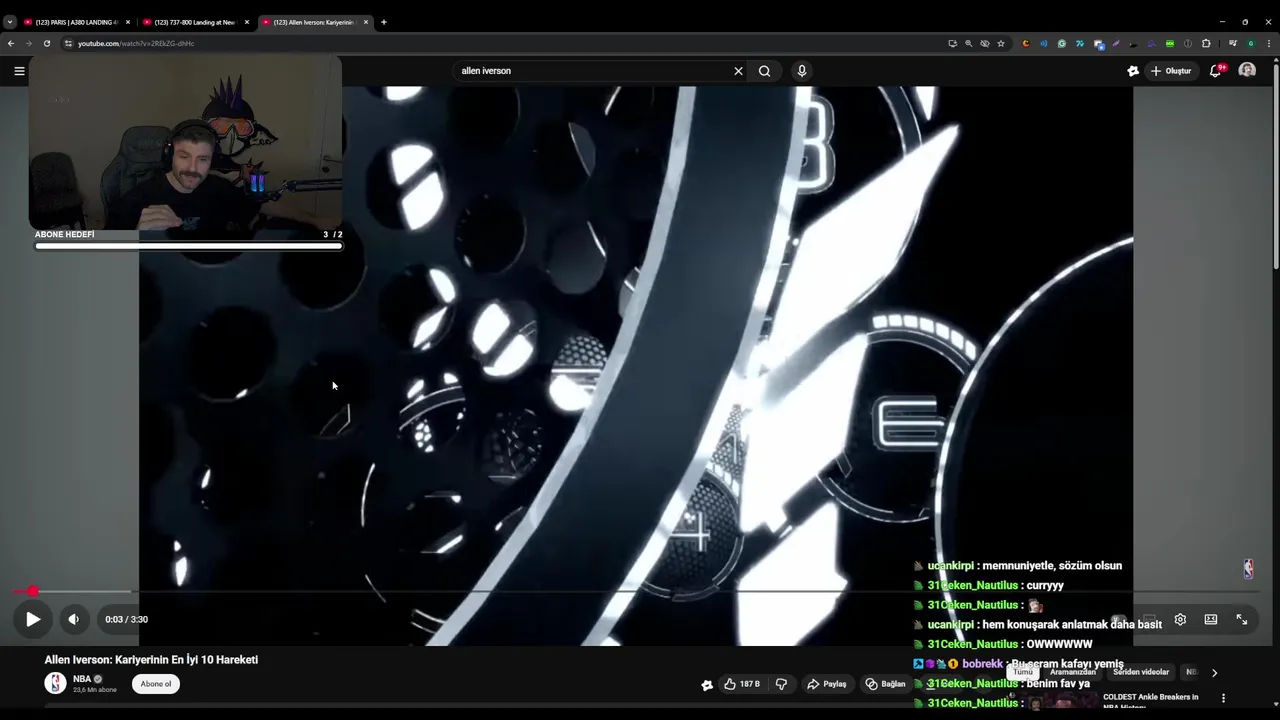Open the browser three-dot menu

[x=1269, y=43]
